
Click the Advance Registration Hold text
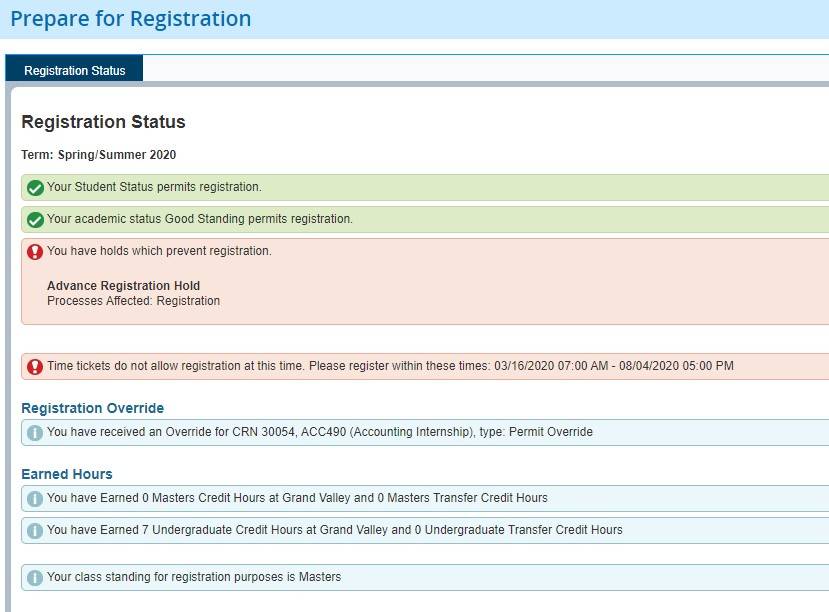pos(123,286)
